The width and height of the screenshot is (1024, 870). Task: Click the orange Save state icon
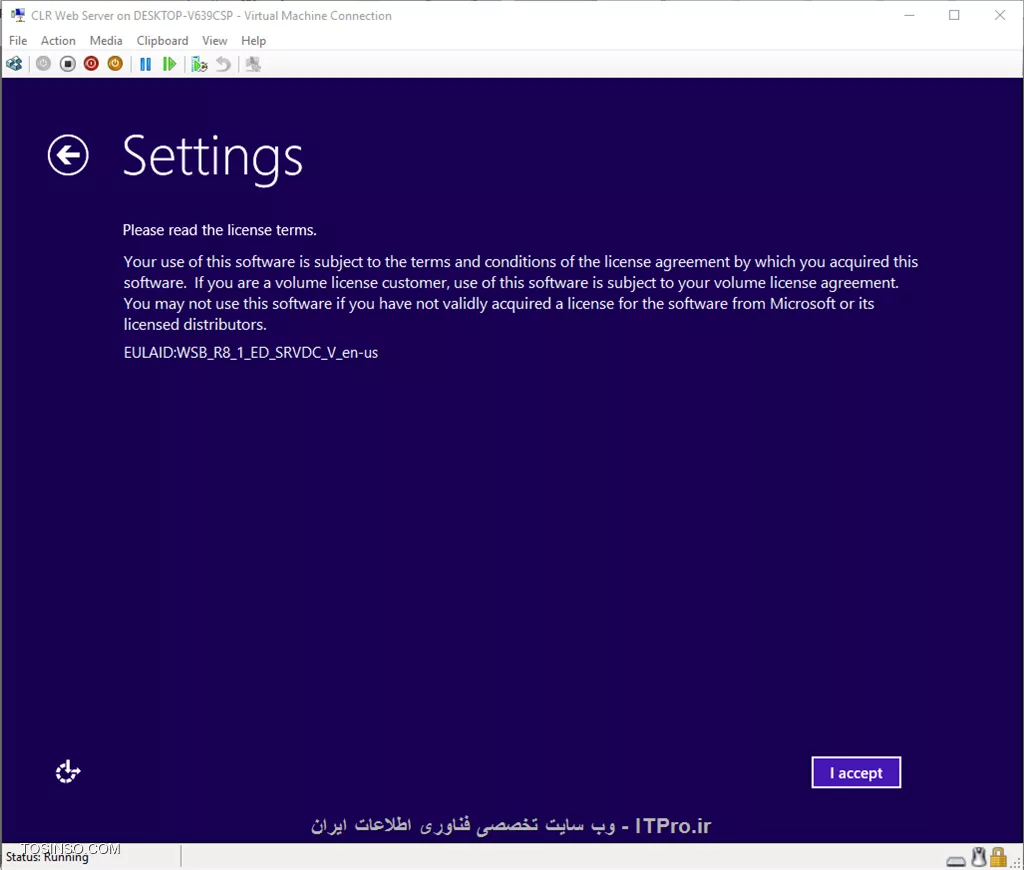coord(115,64)
